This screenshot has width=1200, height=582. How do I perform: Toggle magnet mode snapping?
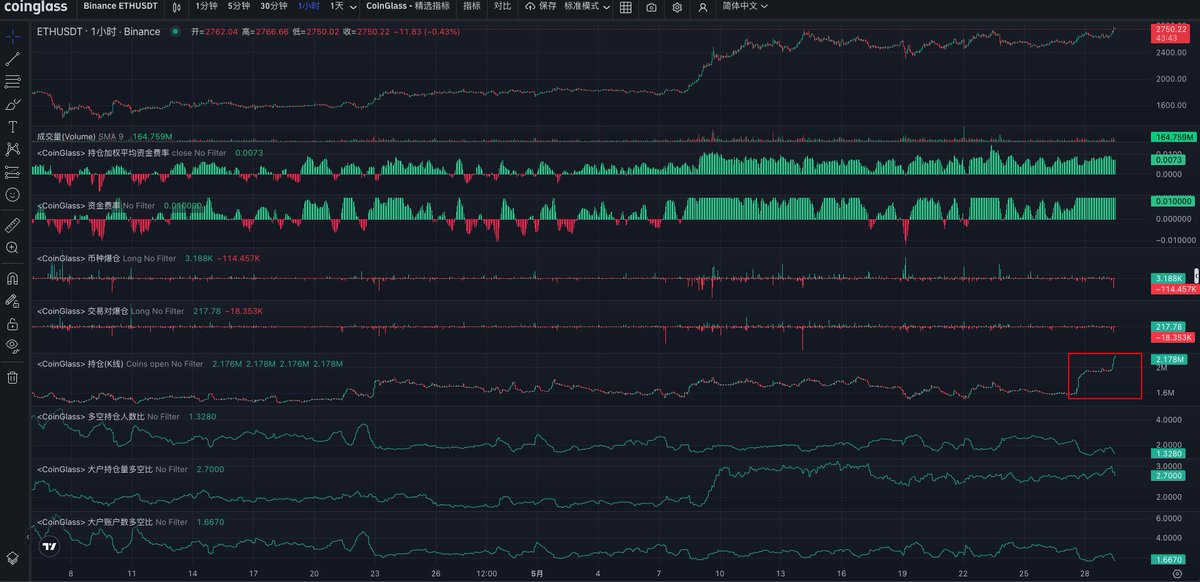pyautogui.click(x=13, y=278)
